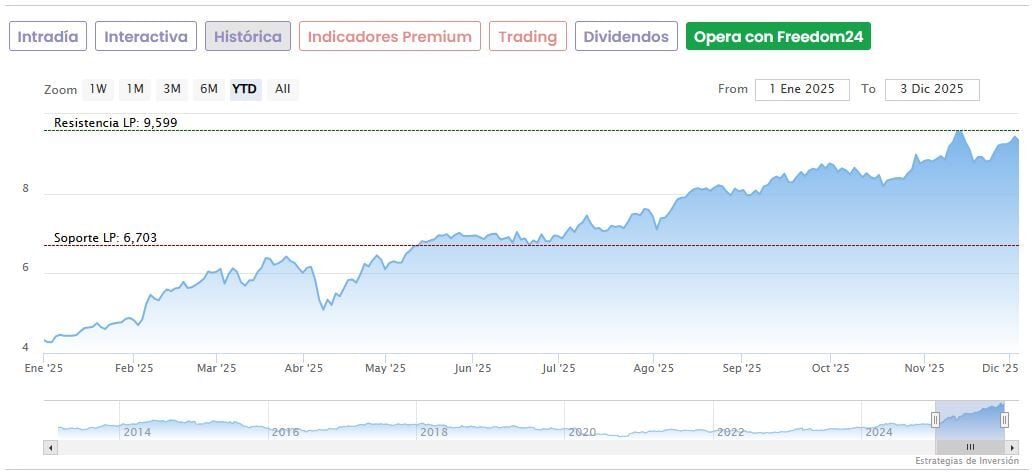Set zoom to 6M
Image resolution: width=1035 pixels, height=475 pixels.
208,89
